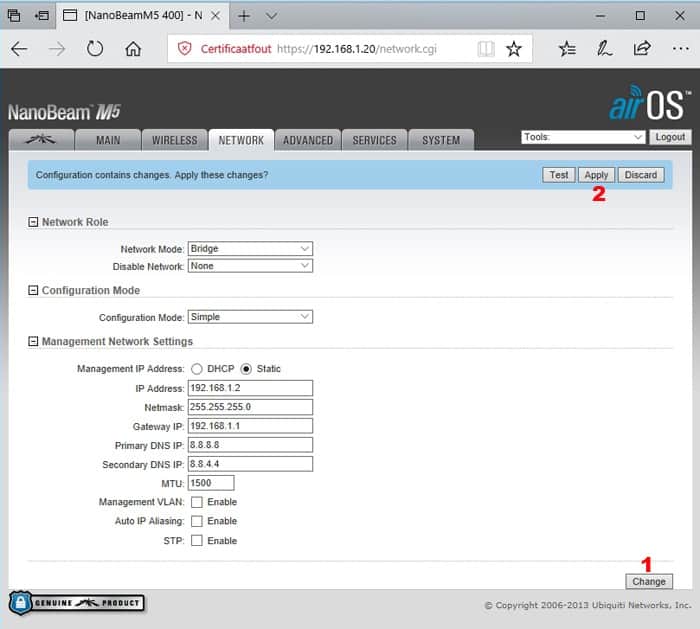Go to the Home page icon

(133, 48)
